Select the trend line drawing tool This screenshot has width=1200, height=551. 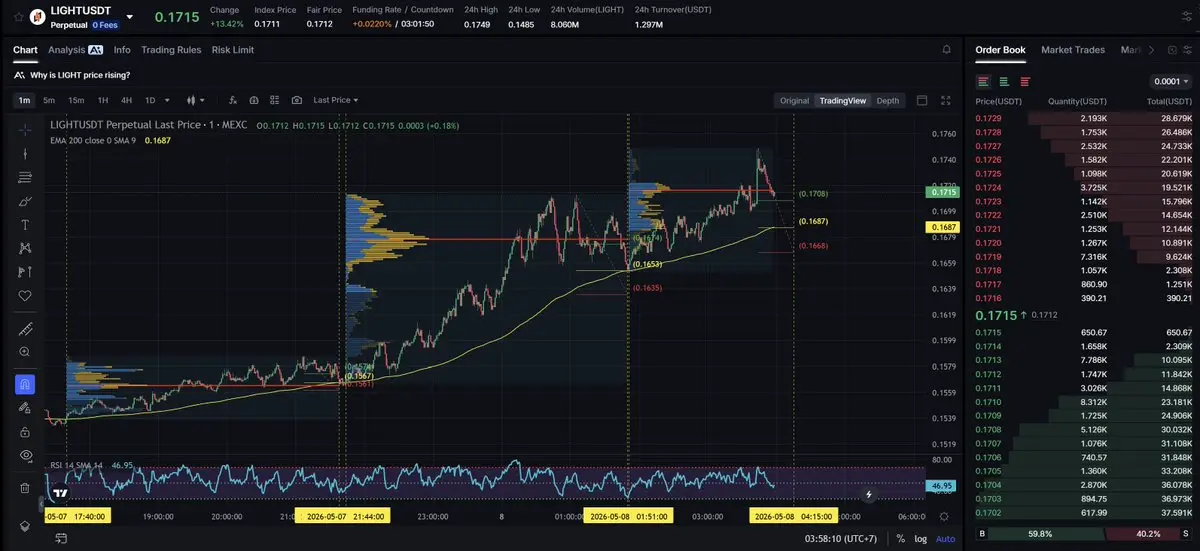pos(25,153)
